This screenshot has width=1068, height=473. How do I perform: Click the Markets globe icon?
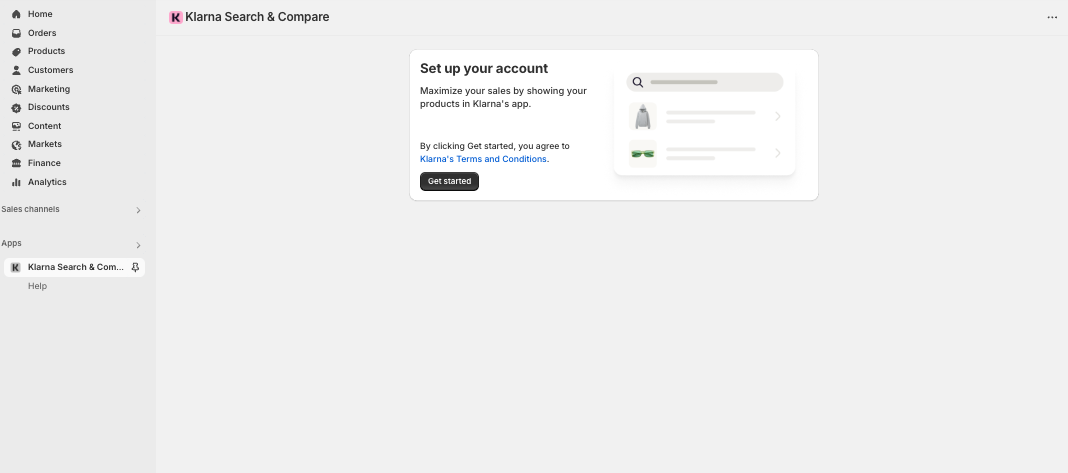point(16,144)
